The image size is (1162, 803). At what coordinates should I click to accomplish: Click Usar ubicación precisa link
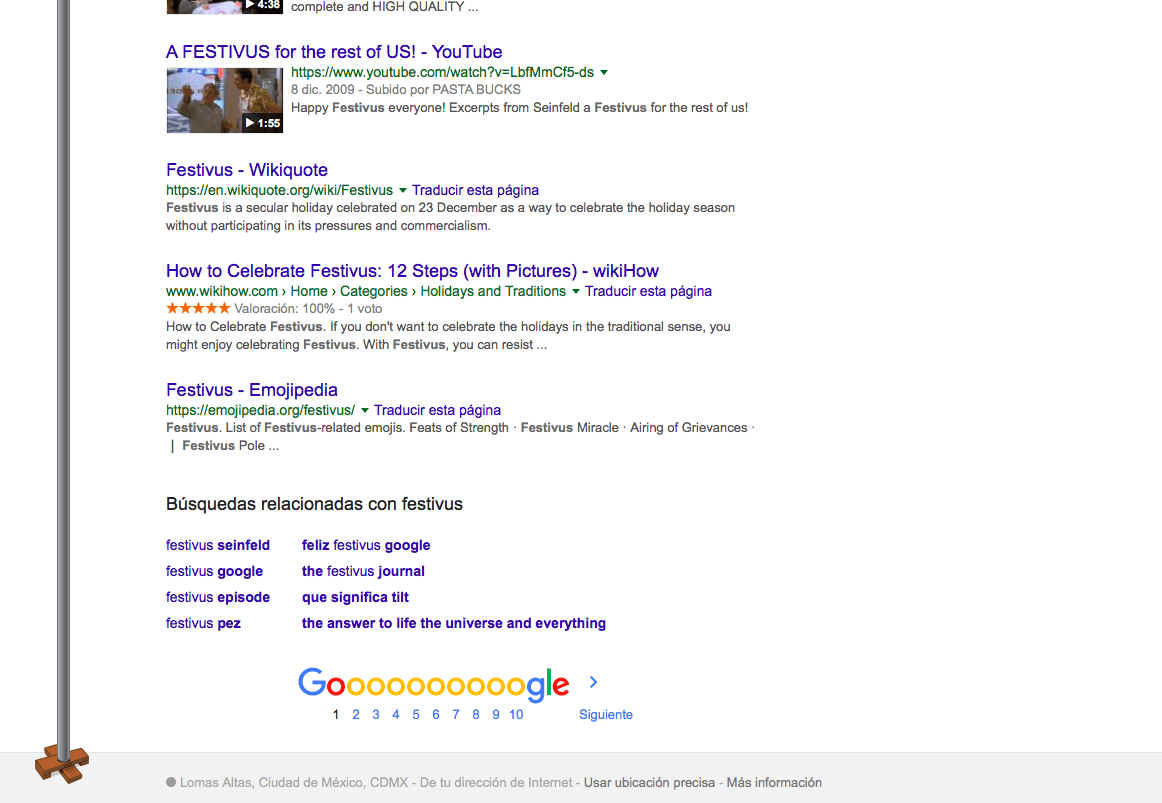[649, 783]
